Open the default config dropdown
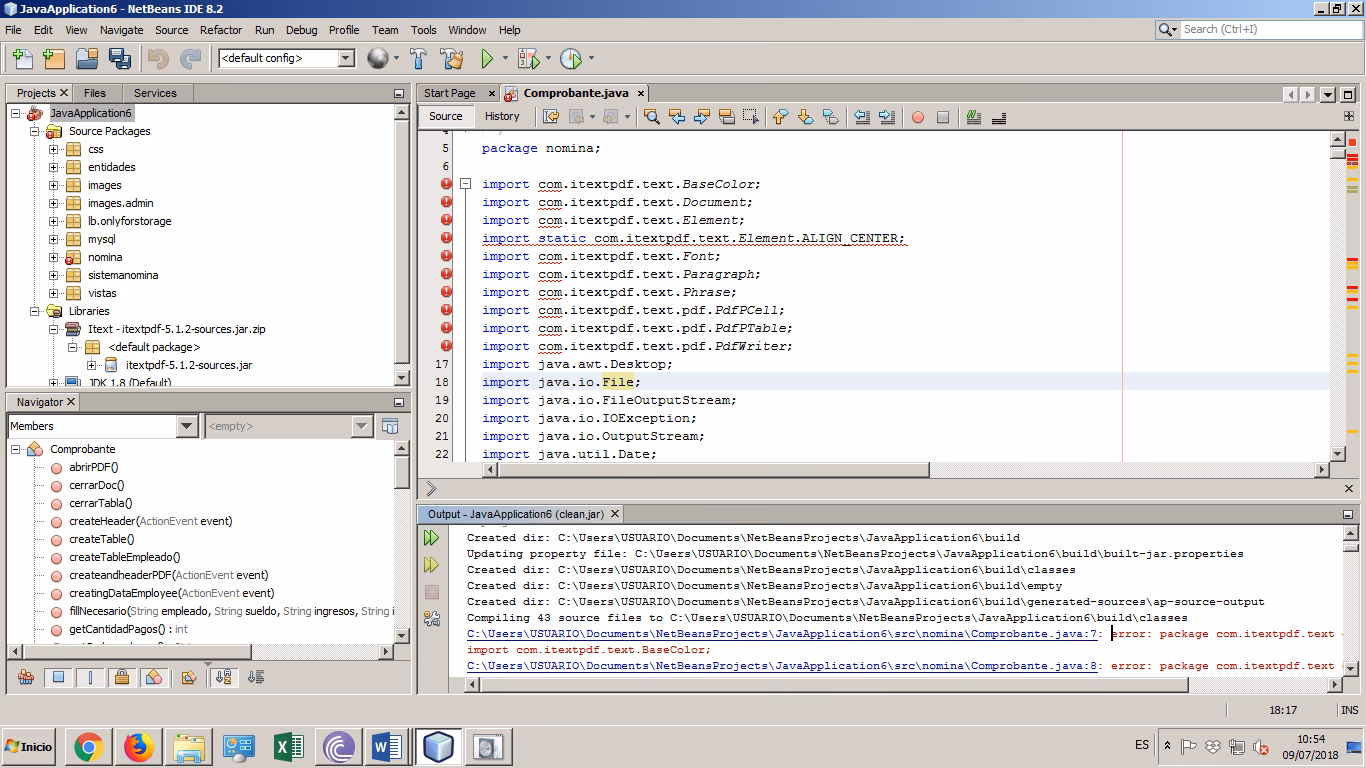The height and width of the screenshot is (768, 1366). pos(346,59)
